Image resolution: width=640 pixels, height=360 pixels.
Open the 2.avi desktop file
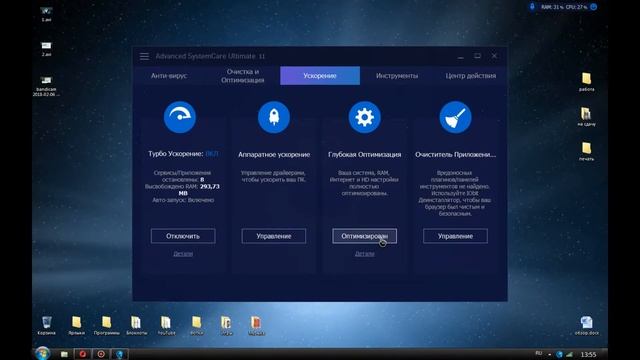pos(46,49)
